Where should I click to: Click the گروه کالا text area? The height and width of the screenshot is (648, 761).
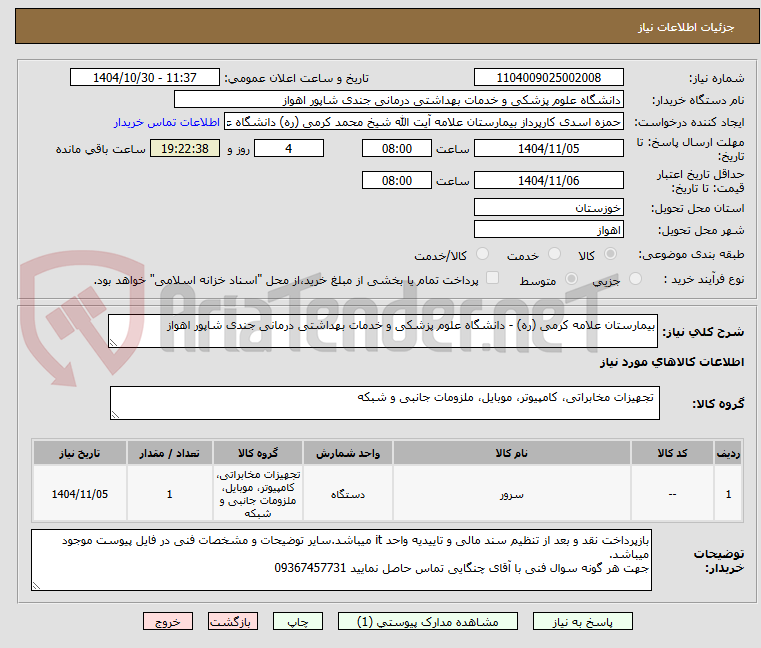pos(385,403)
